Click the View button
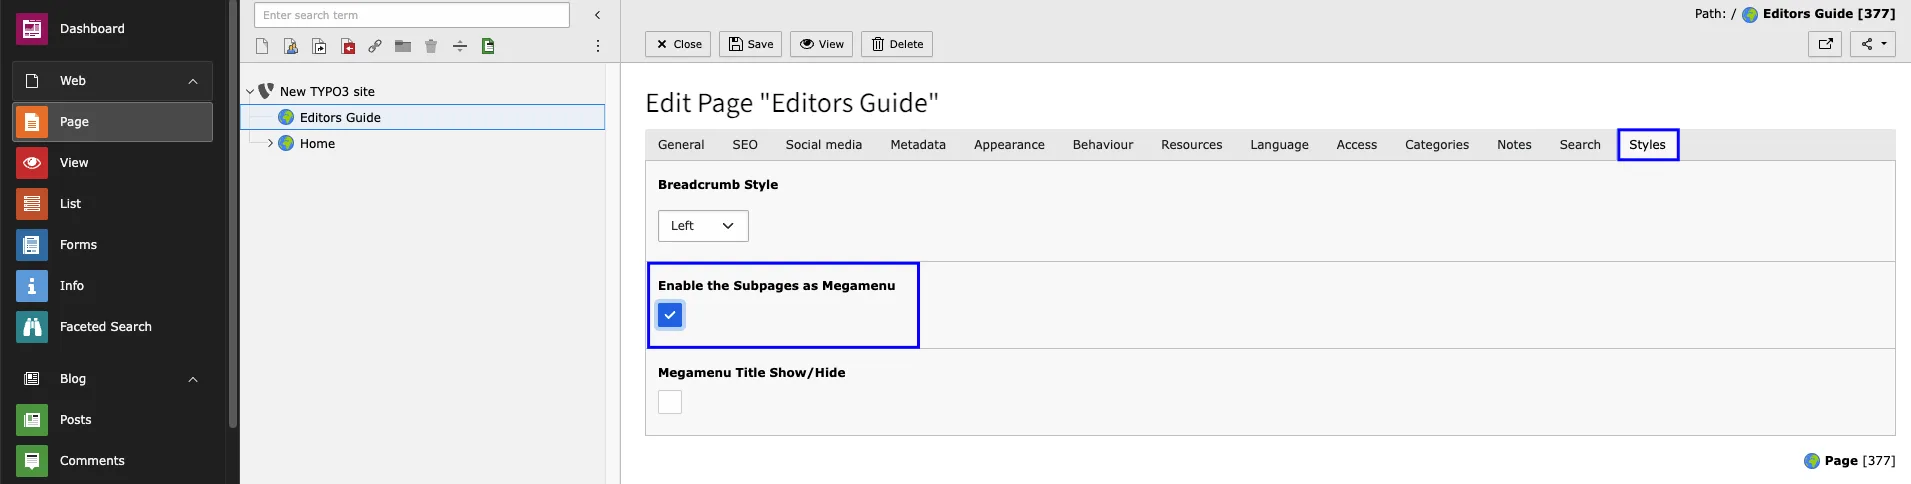1911x484 pixels. (x=822, y=44)
